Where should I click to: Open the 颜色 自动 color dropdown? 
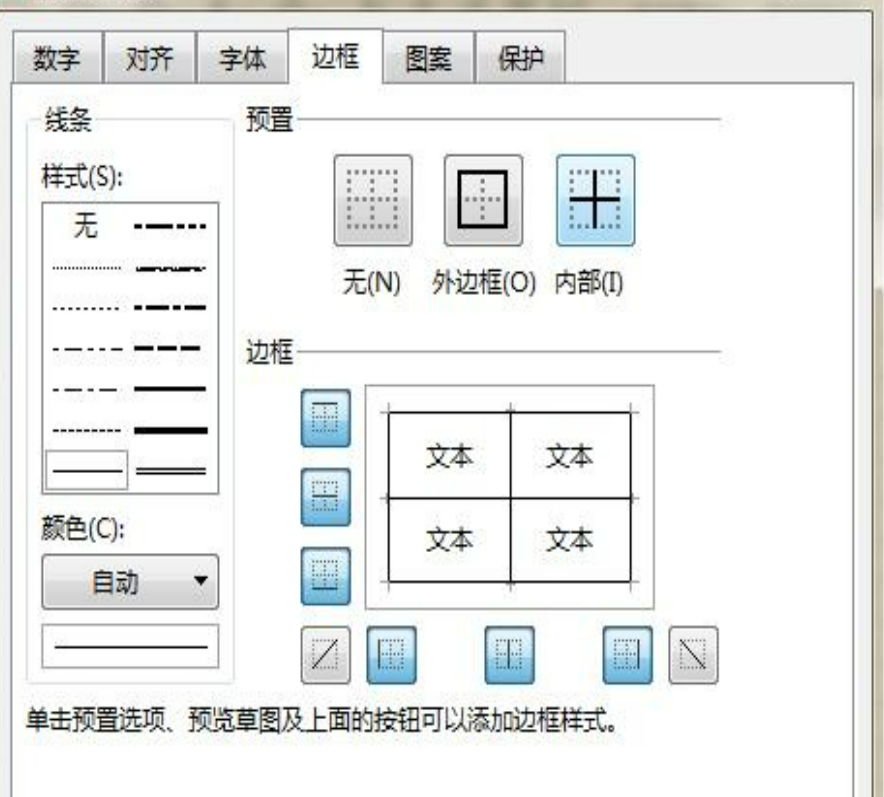[129, 582]
